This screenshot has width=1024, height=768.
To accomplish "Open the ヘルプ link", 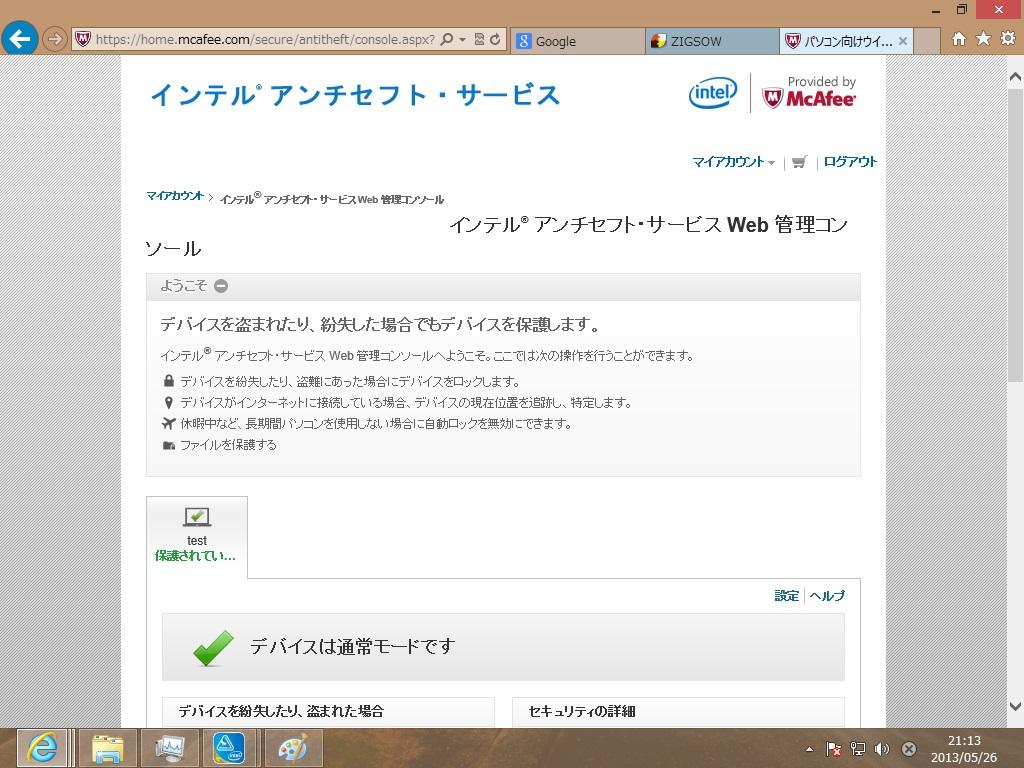I will [x=827, y=596].
